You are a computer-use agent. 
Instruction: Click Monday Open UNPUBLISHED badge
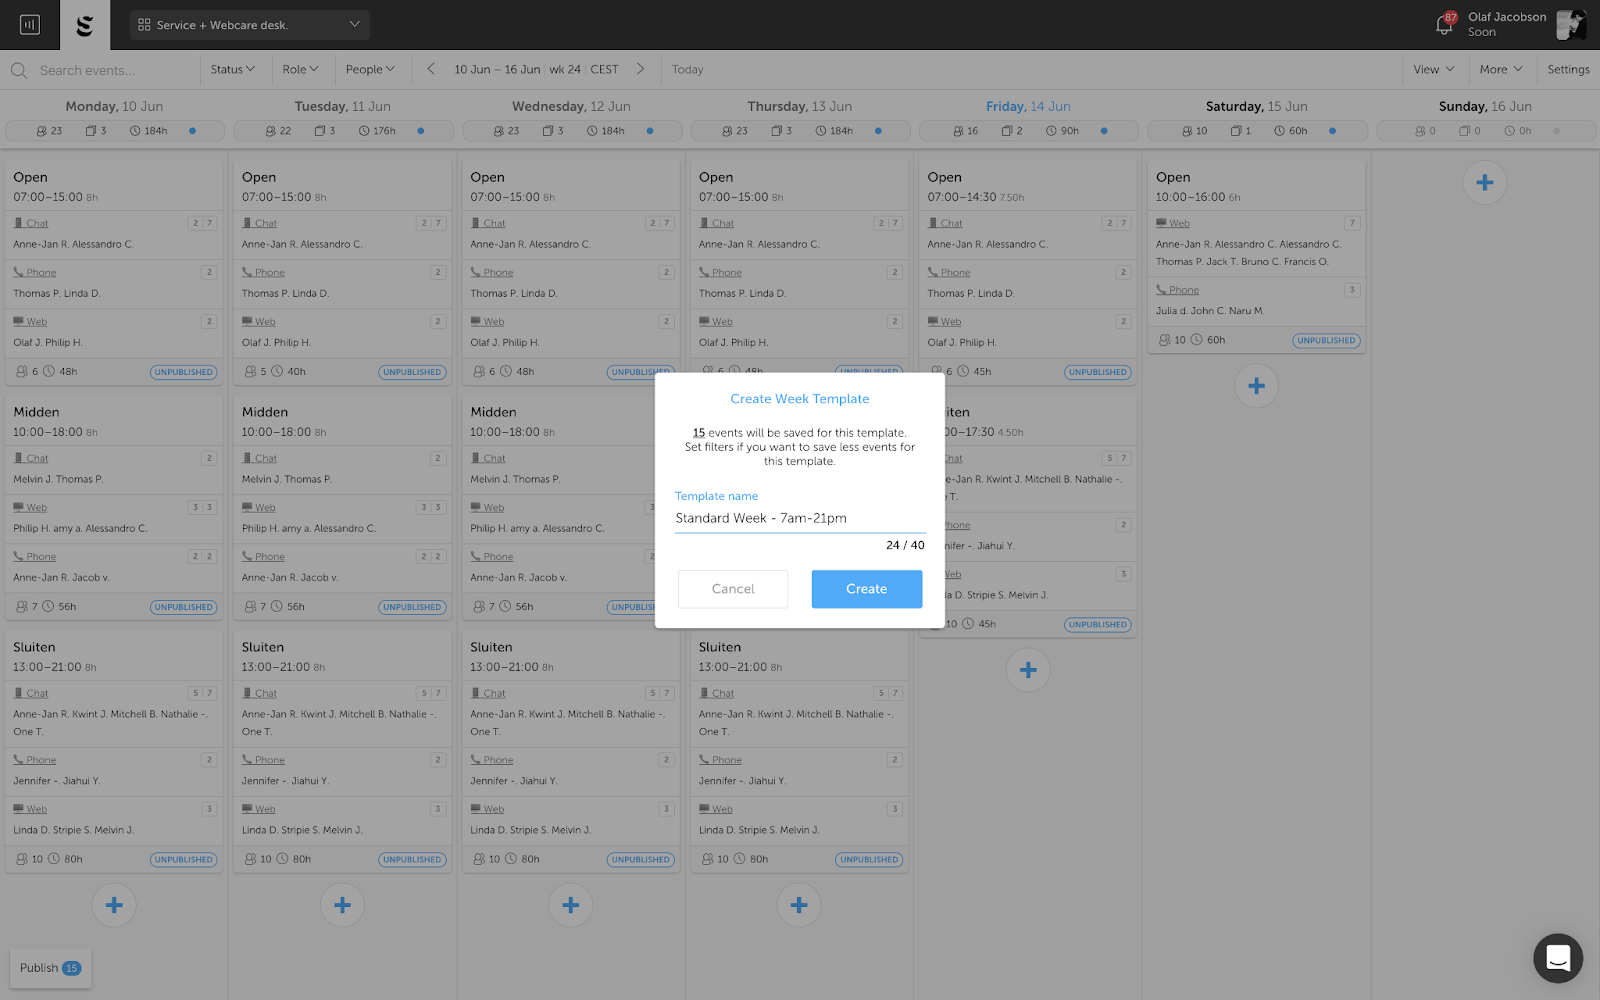tap(184, 372)
